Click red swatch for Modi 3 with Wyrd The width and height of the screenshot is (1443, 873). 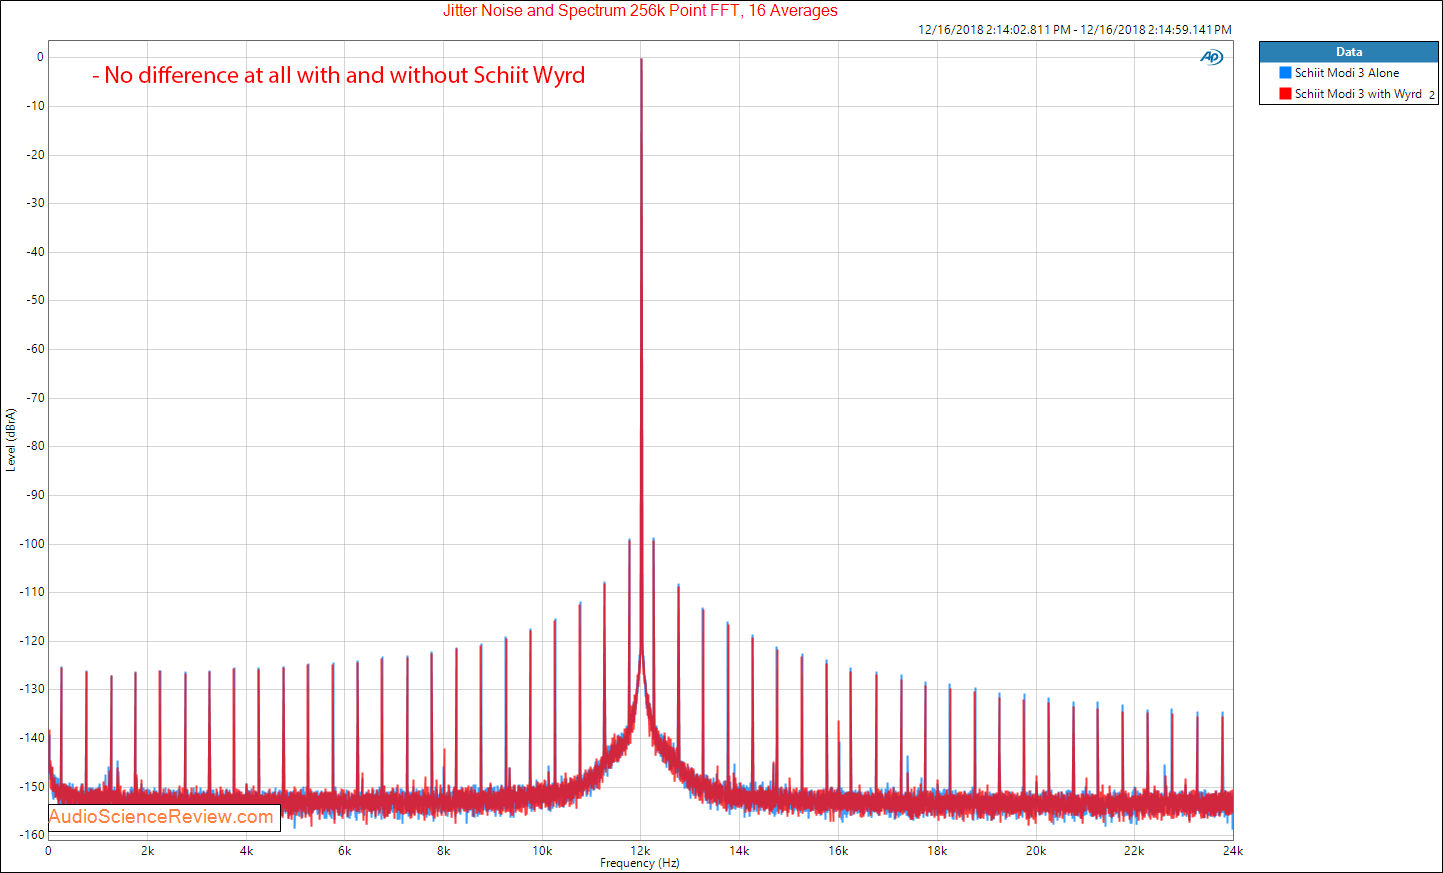coord(1285,94)
